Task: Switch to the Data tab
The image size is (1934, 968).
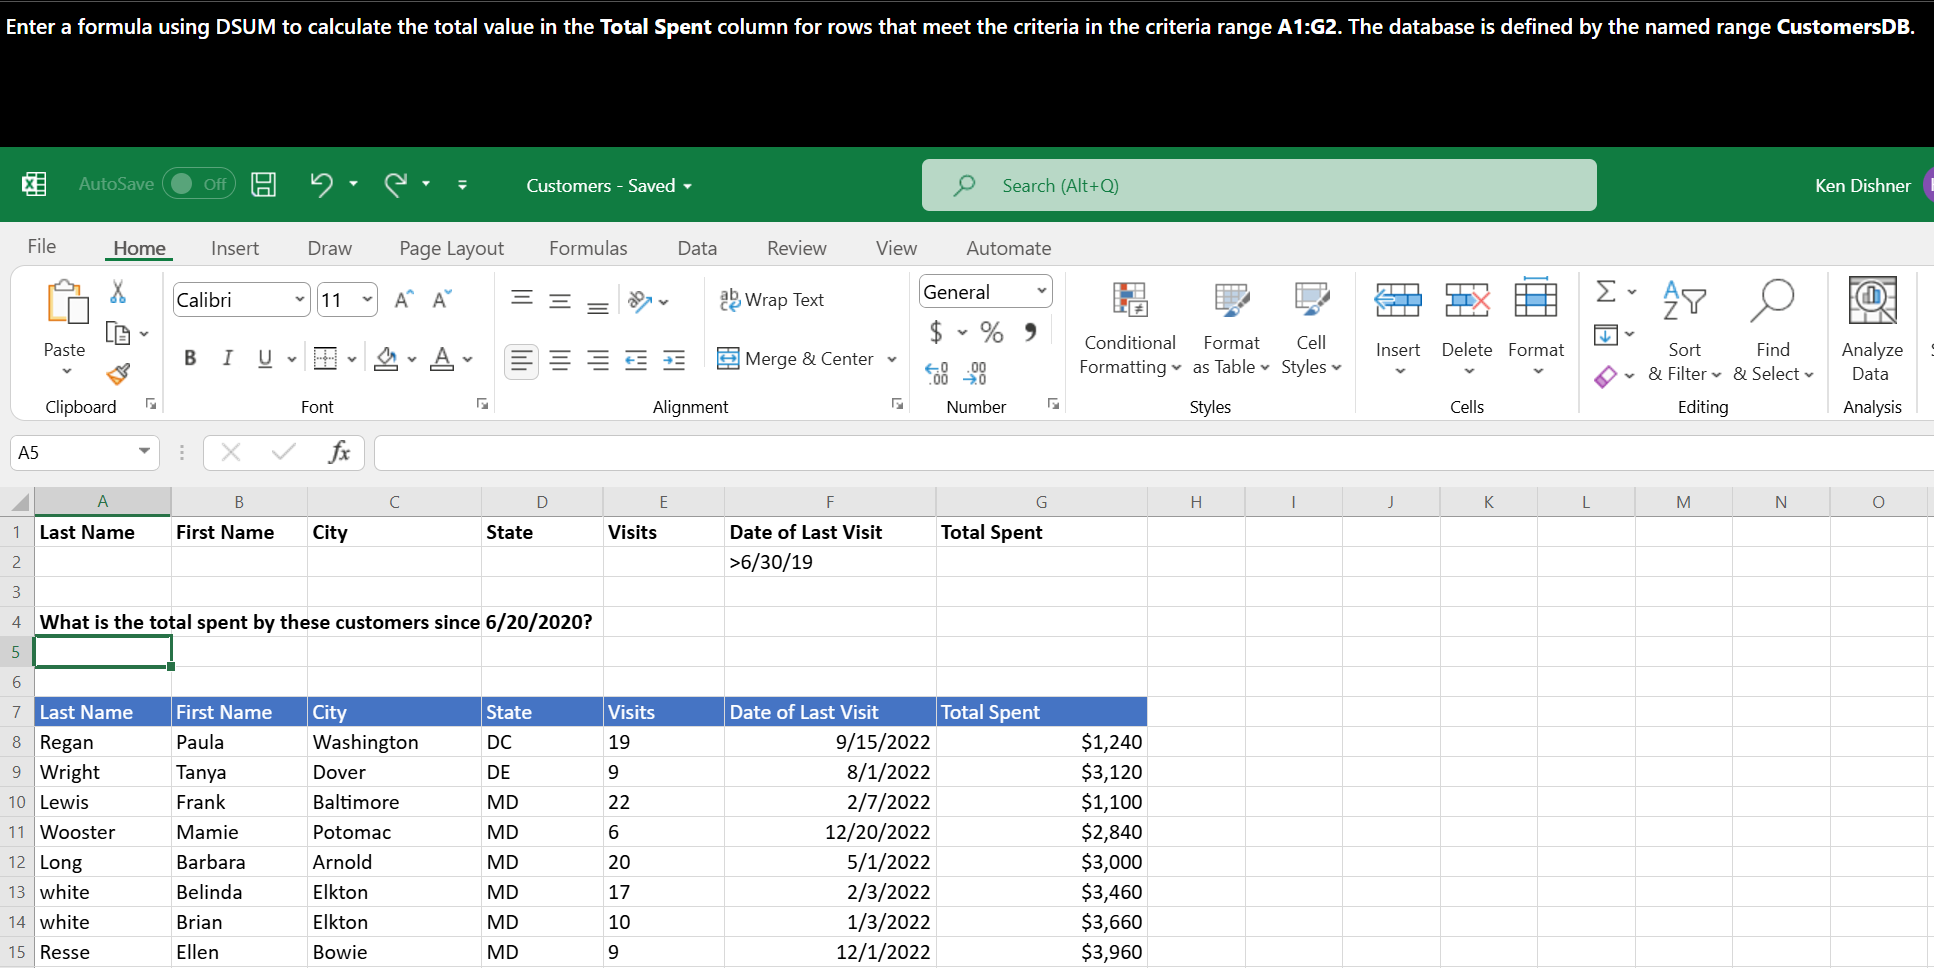Action: tap(697, 248)
